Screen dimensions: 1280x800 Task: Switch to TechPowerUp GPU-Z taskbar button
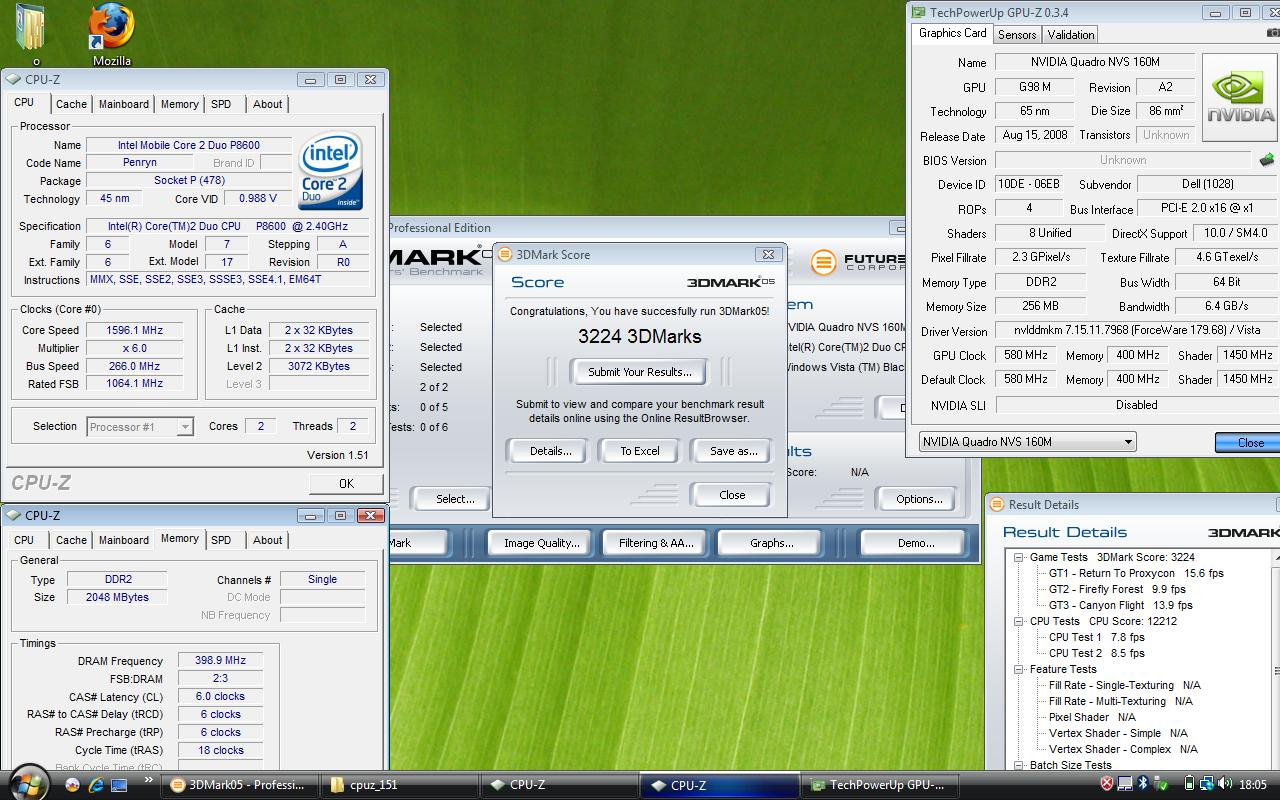(x=881, y=785)
